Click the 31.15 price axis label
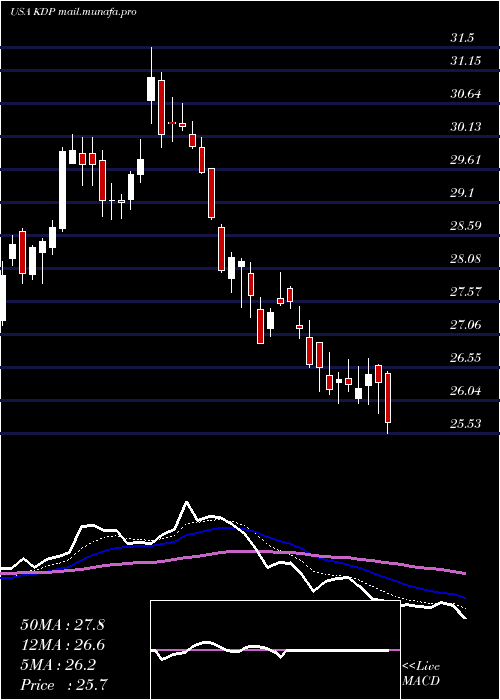This screenshot has width=500, height=700. point(466,60)
